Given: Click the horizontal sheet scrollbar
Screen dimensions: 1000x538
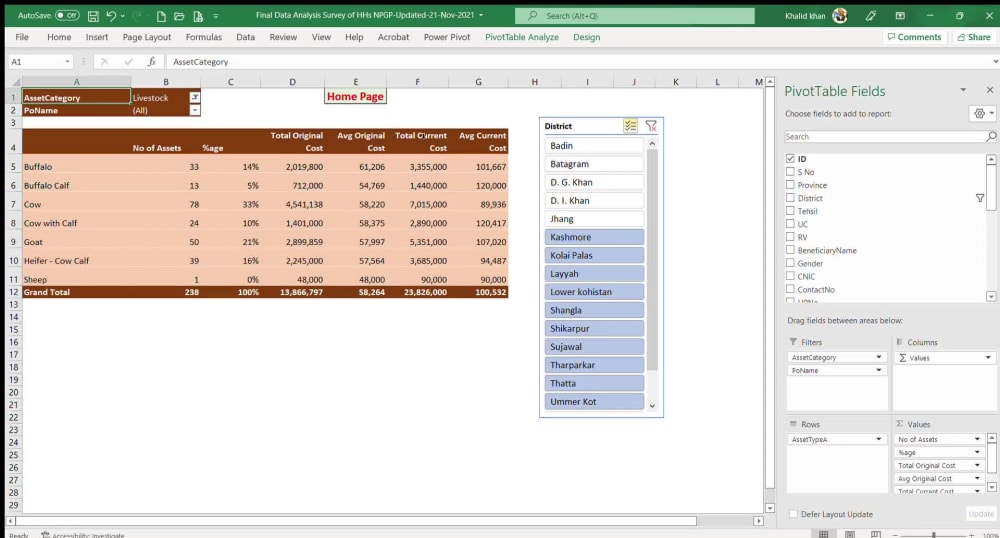Looking at the screenshot, I should (356, 521).
